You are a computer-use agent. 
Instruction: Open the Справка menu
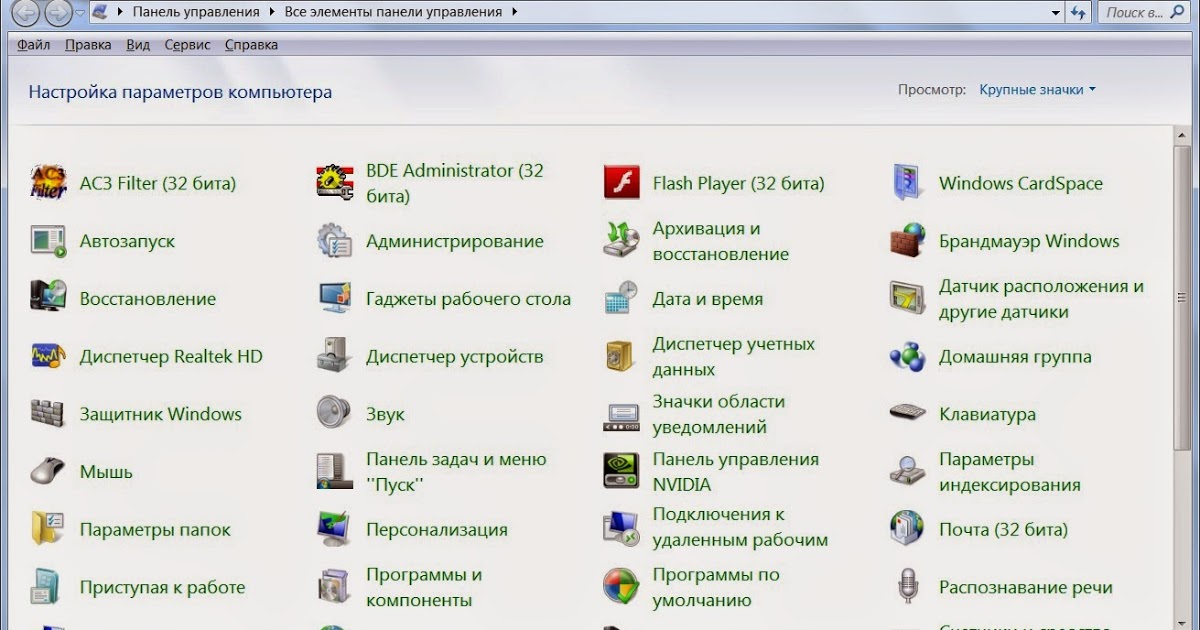(x=251, y=45)
